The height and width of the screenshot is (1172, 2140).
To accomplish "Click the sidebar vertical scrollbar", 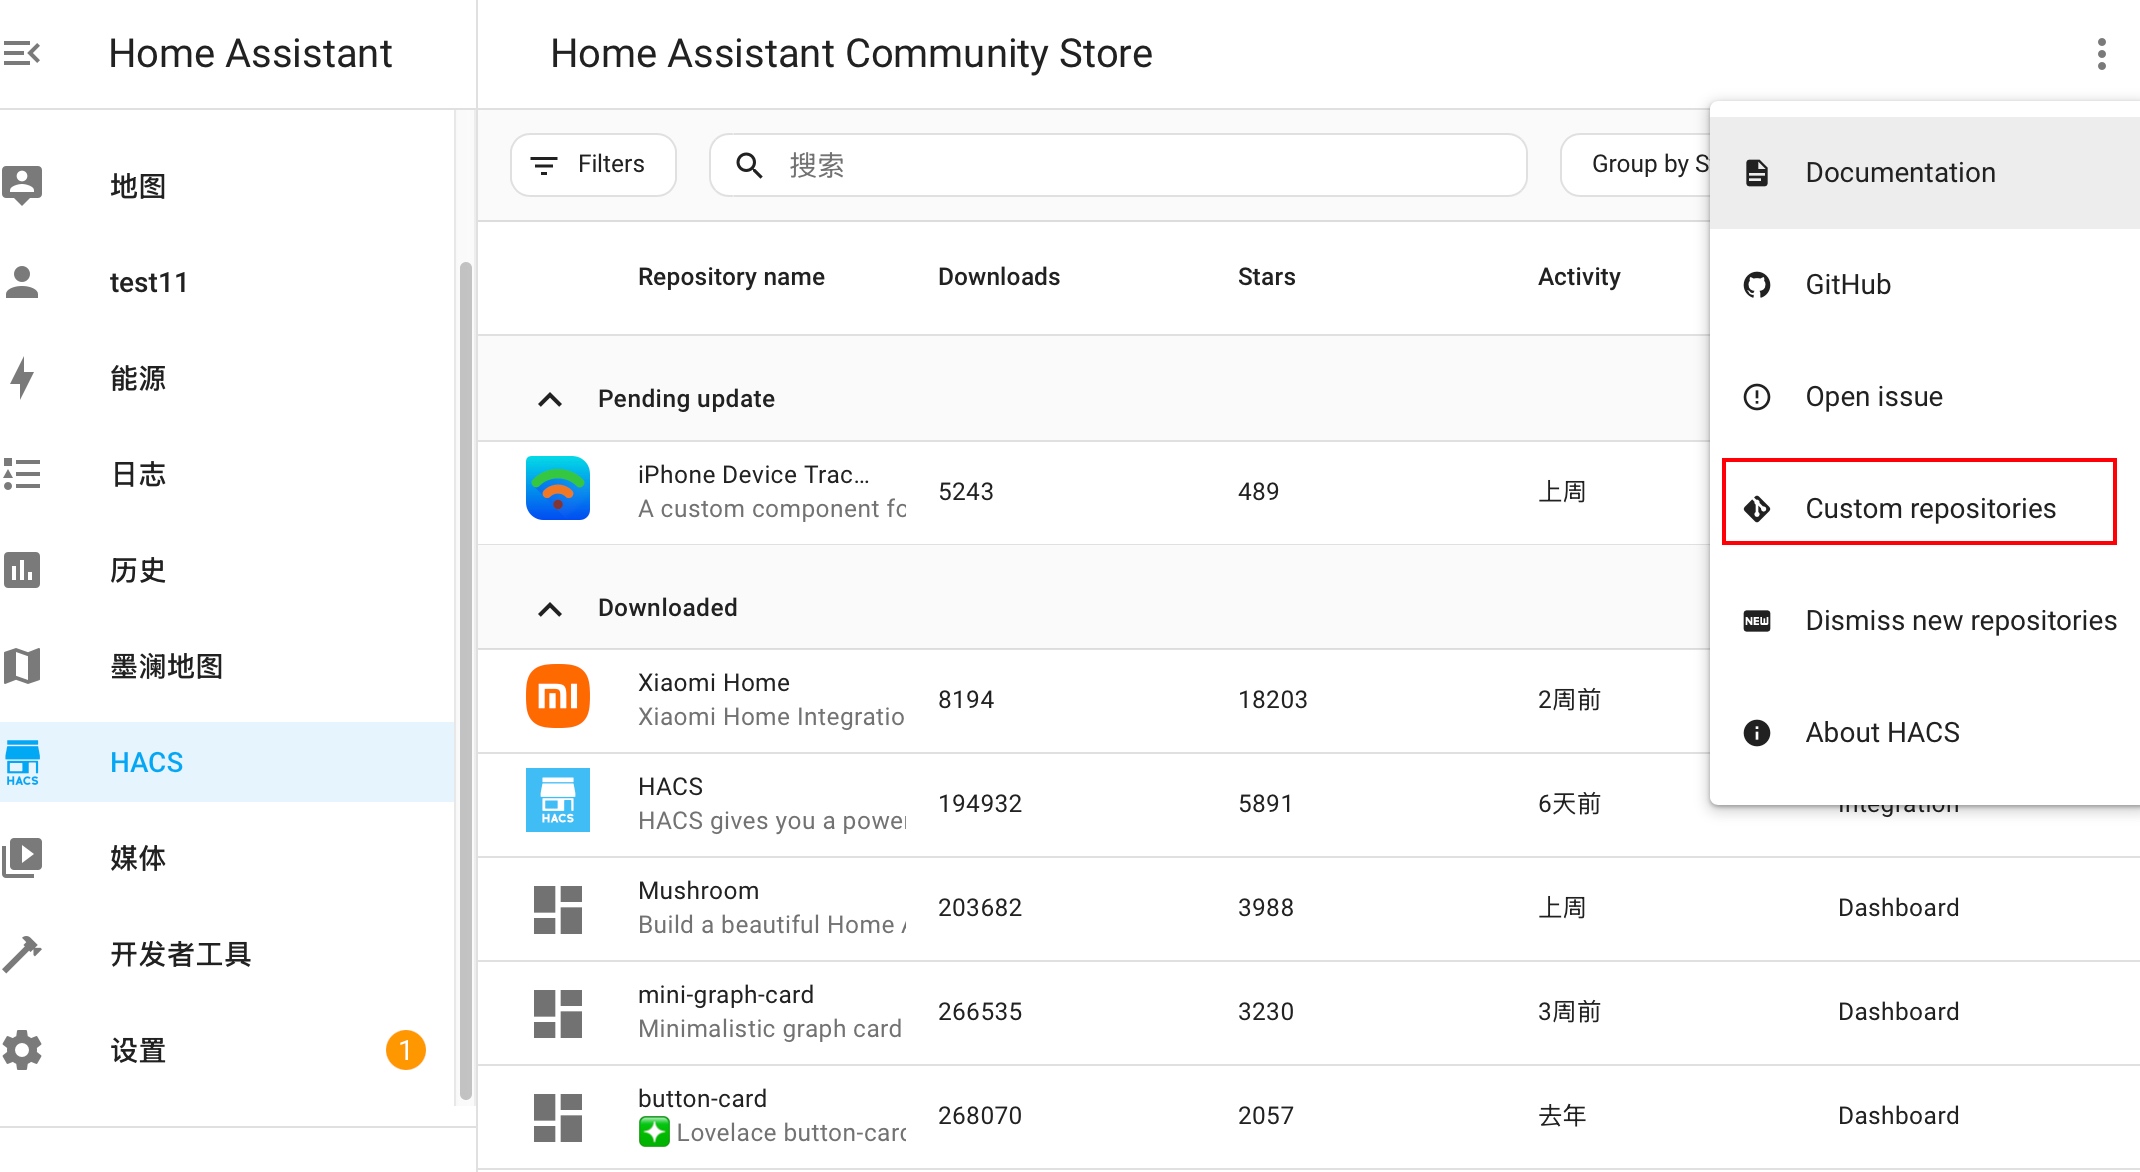I will click(465, 680).
